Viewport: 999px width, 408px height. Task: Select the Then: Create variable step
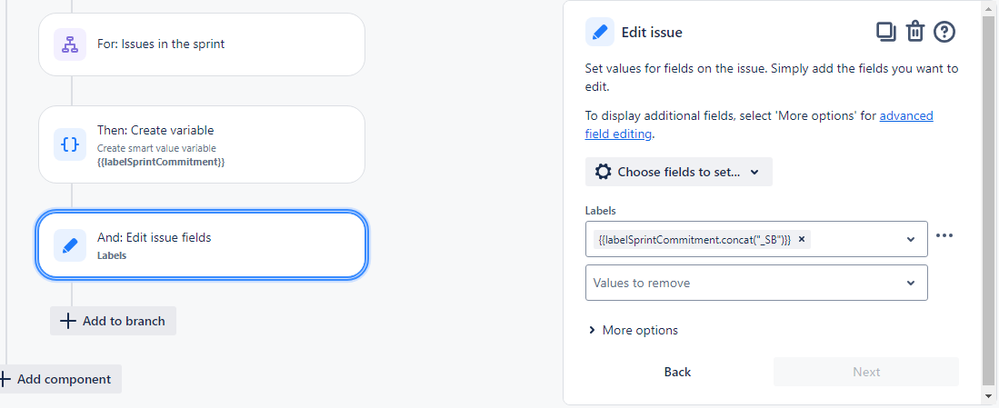point(201,145)
